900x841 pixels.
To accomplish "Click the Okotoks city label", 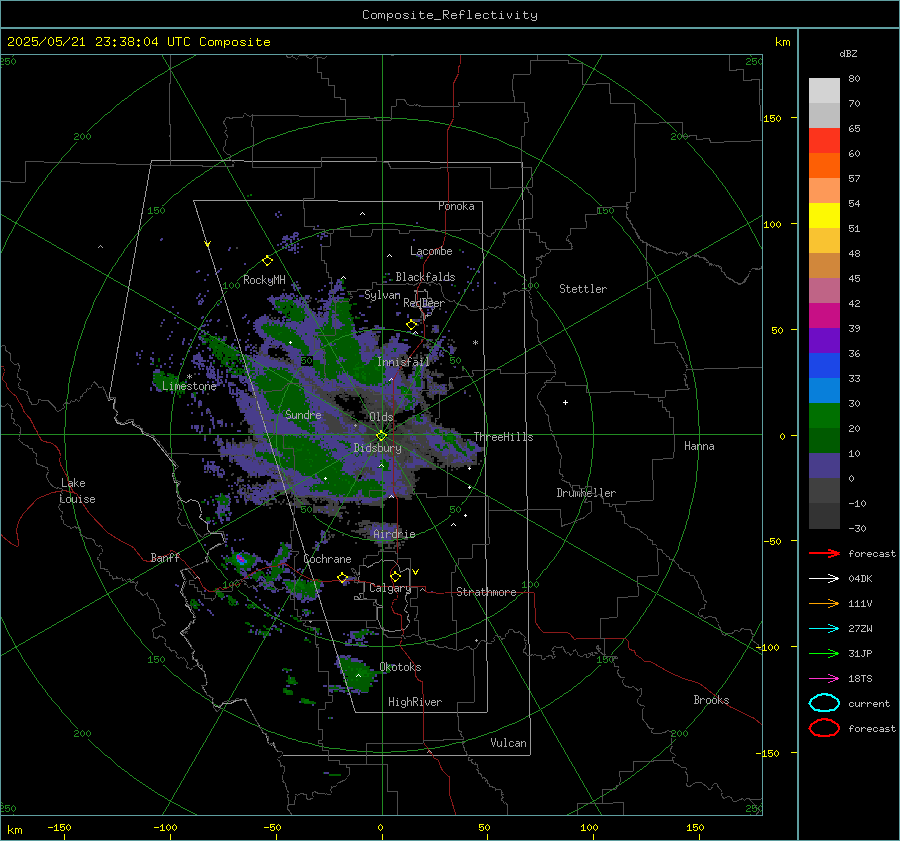I will tap(400, 667).
